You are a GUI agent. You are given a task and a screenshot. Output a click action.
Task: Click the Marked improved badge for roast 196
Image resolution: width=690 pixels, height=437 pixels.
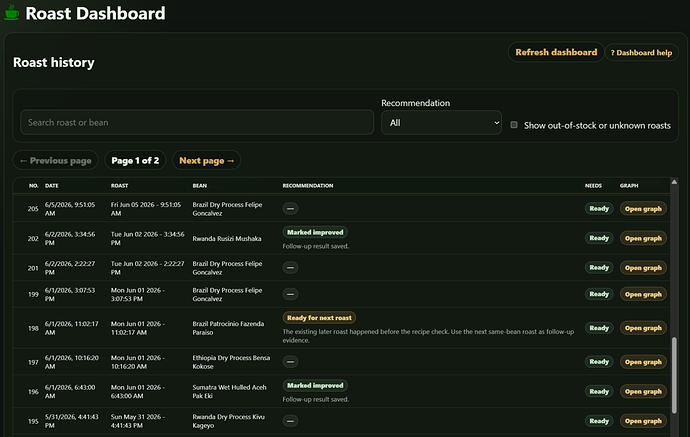tap(315, 386)
